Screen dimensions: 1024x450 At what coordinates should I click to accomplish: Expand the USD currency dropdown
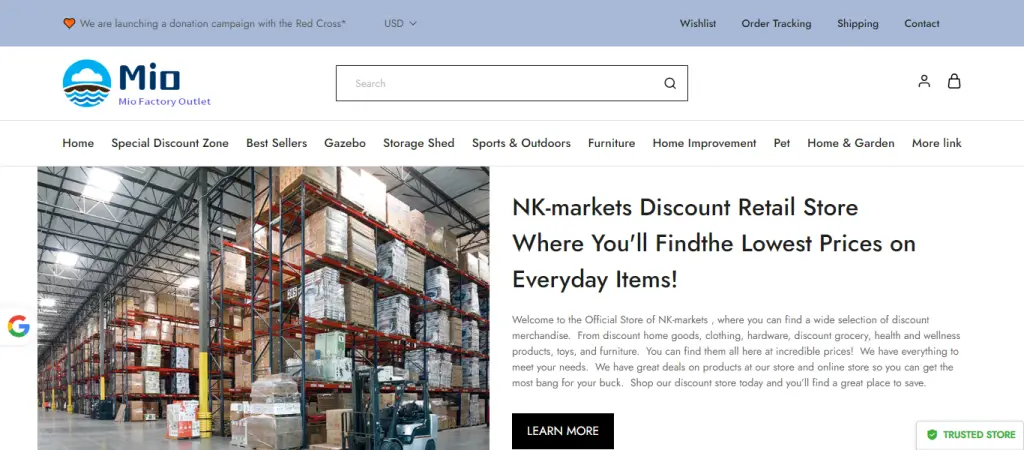point(400,24)
